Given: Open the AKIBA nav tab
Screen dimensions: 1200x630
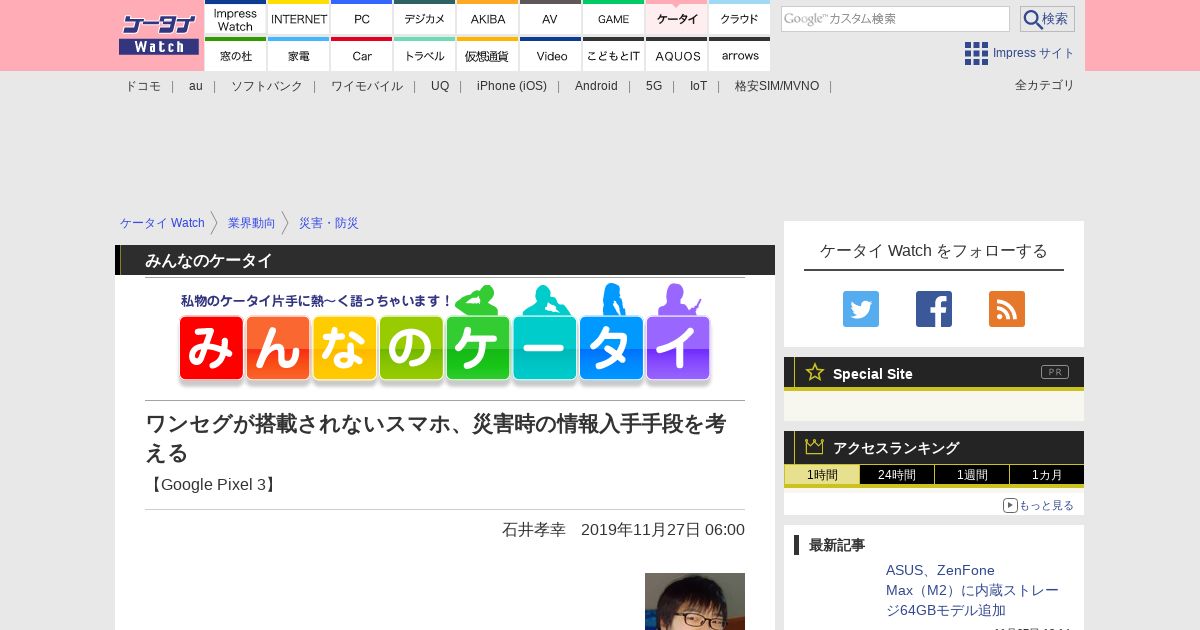Looking at the screenshot, I should click(x=488, y=18).
